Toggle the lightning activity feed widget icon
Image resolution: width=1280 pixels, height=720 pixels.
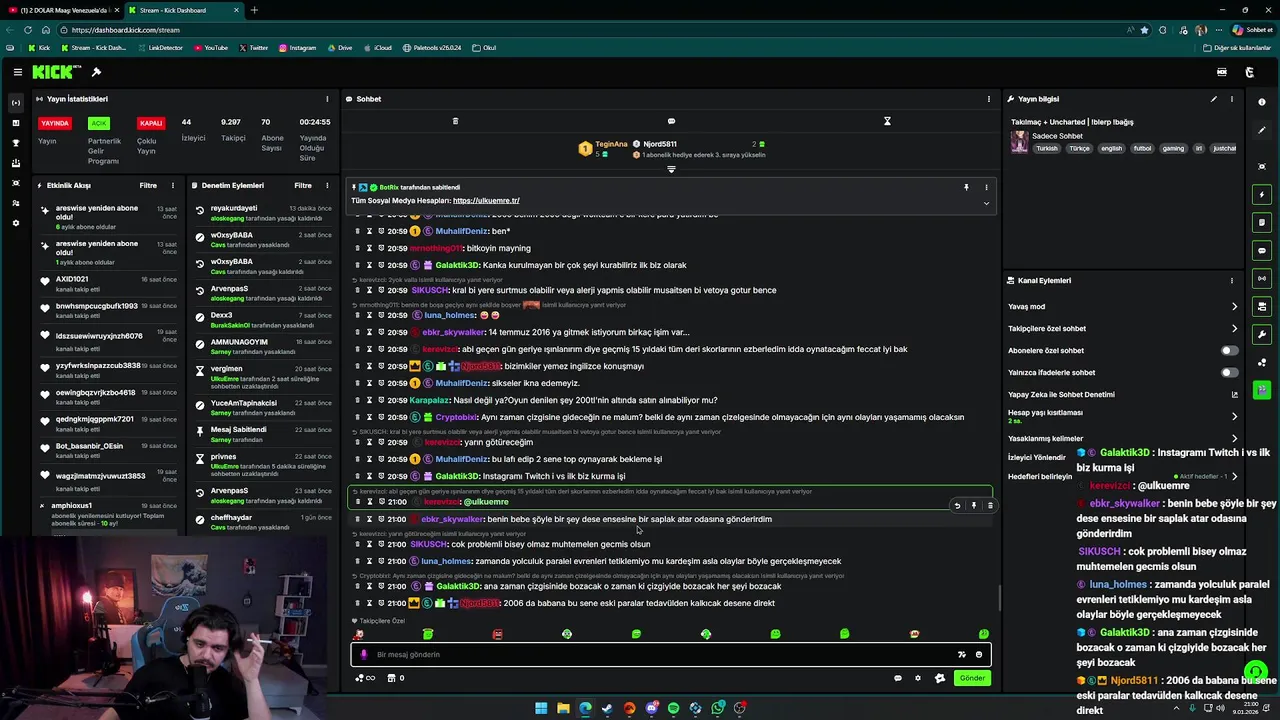[x=1262, y=194]
